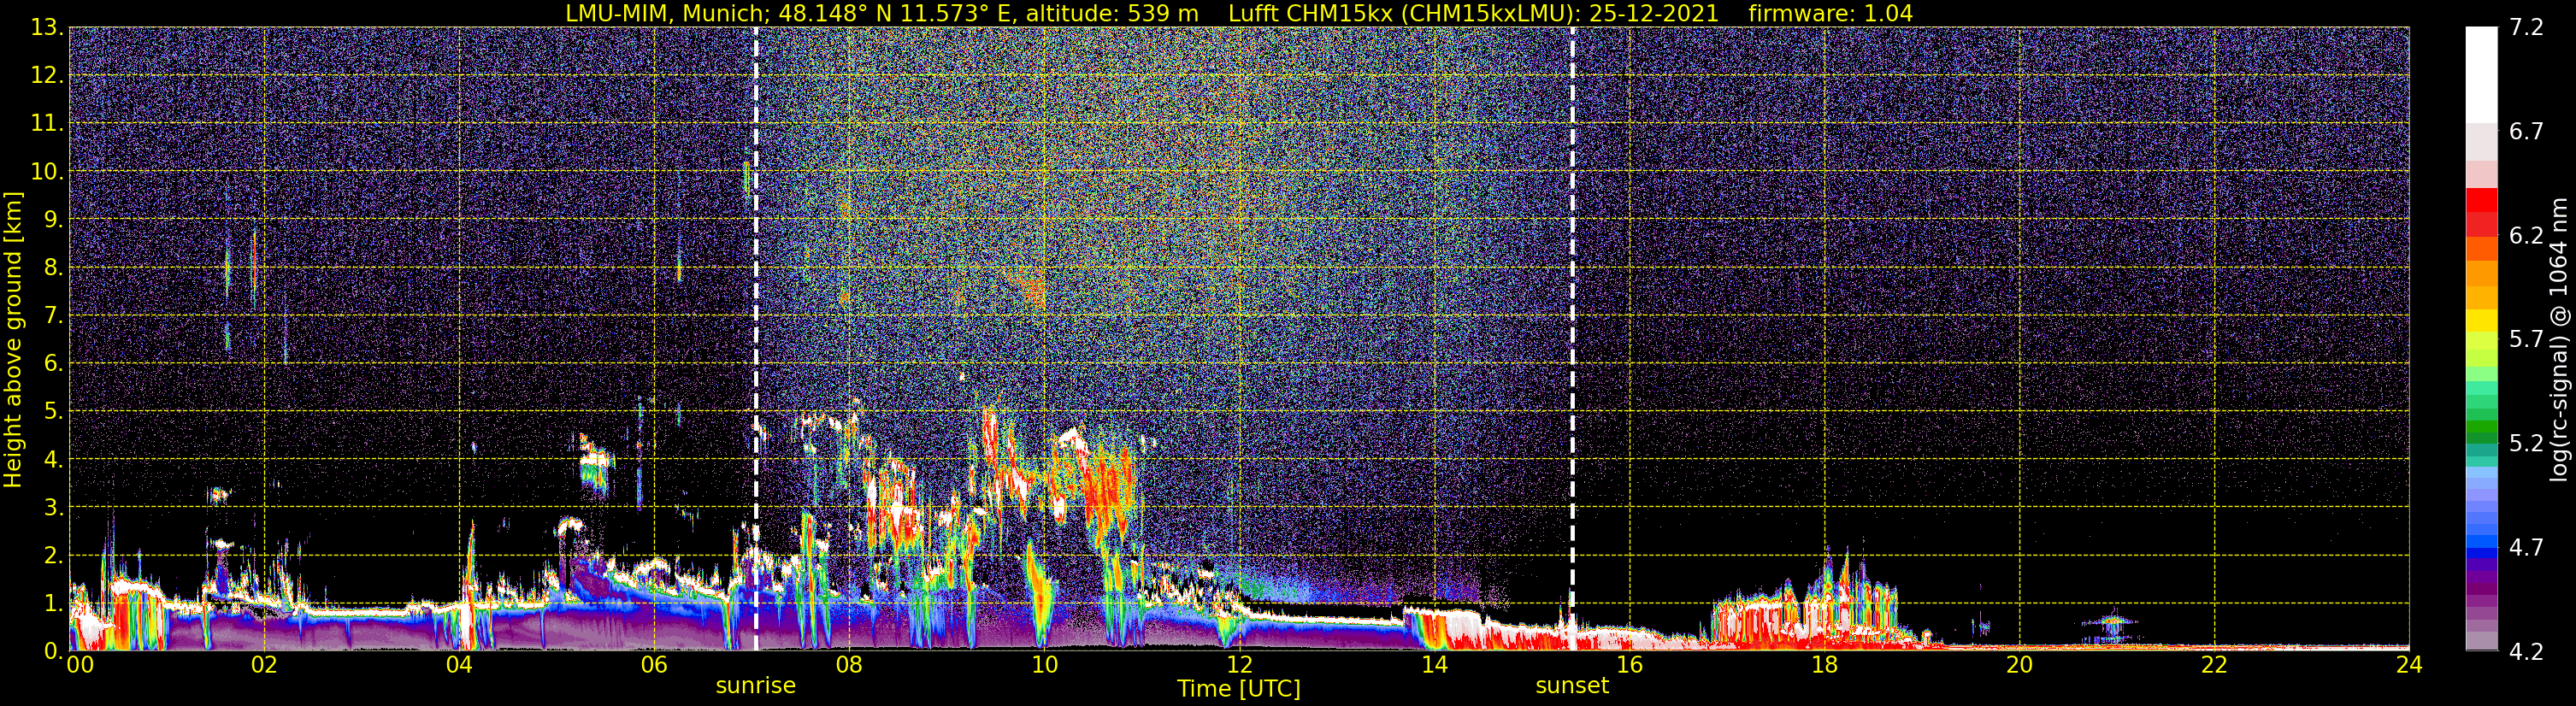Click height axis tick 11 km

(47, 123)
